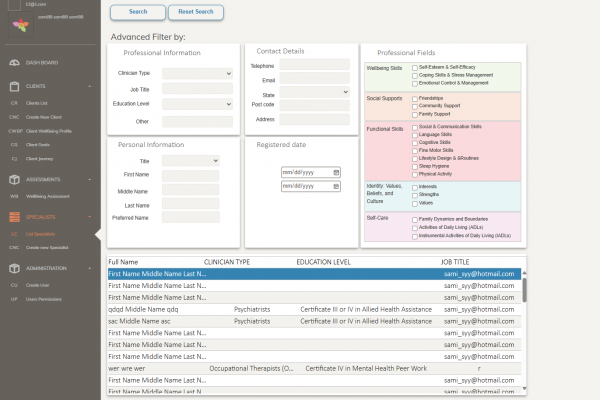Open Create new Specialist page

coord(47,248)
